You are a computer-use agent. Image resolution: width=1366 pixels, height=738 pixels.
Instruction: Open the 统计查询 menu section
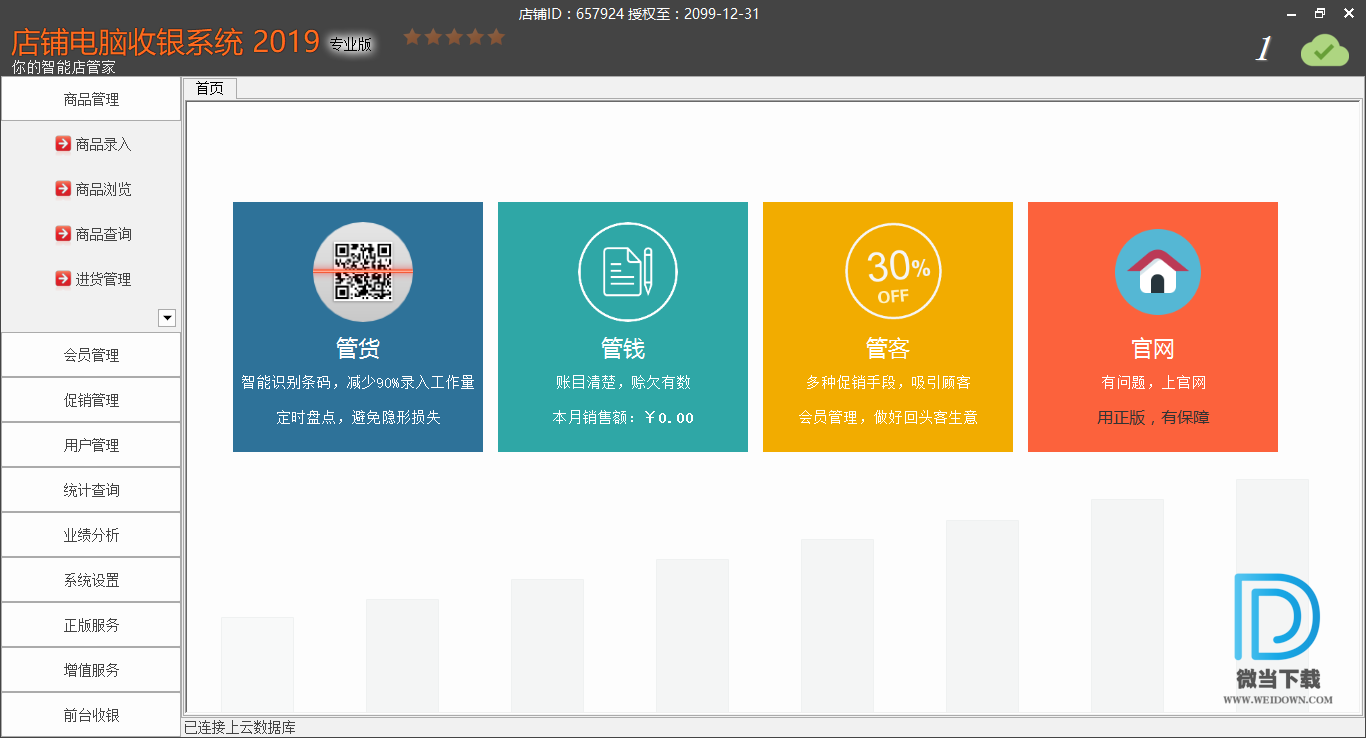click(91, 490)
